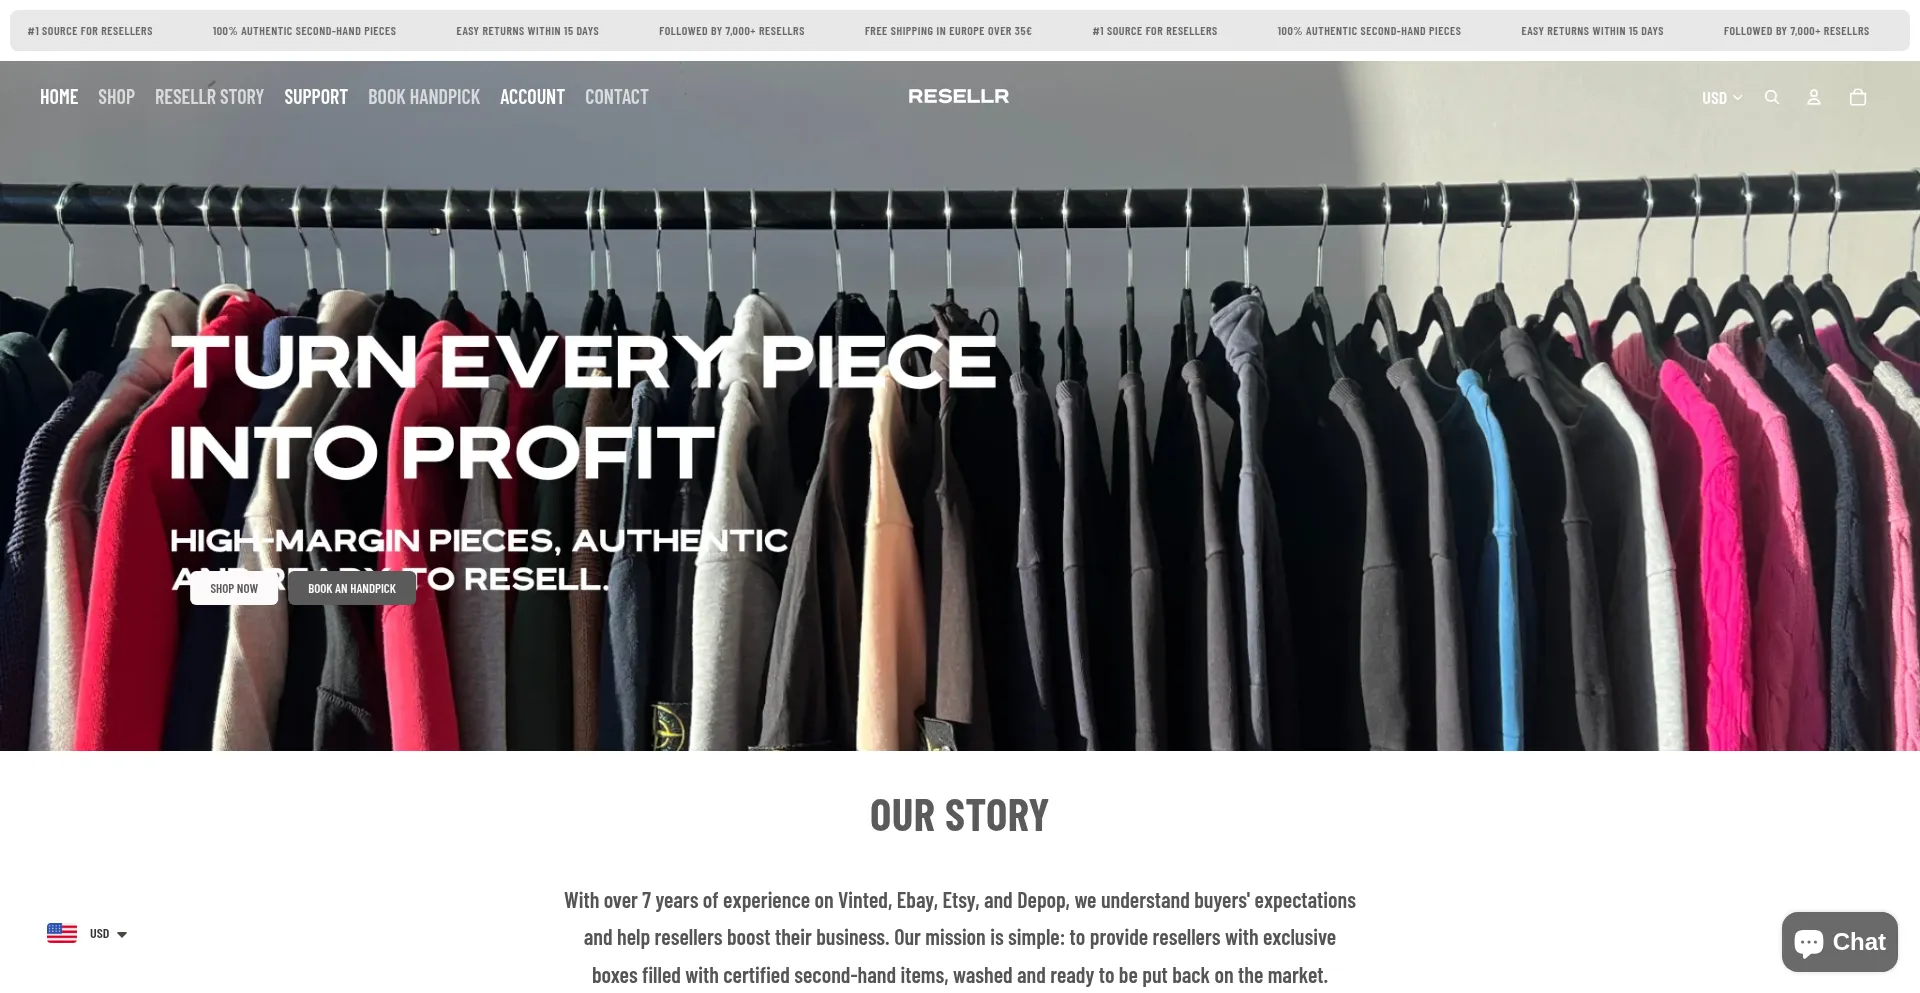
Task: Open the shopping bag cart icon
Action: (x=1858, y=97)
